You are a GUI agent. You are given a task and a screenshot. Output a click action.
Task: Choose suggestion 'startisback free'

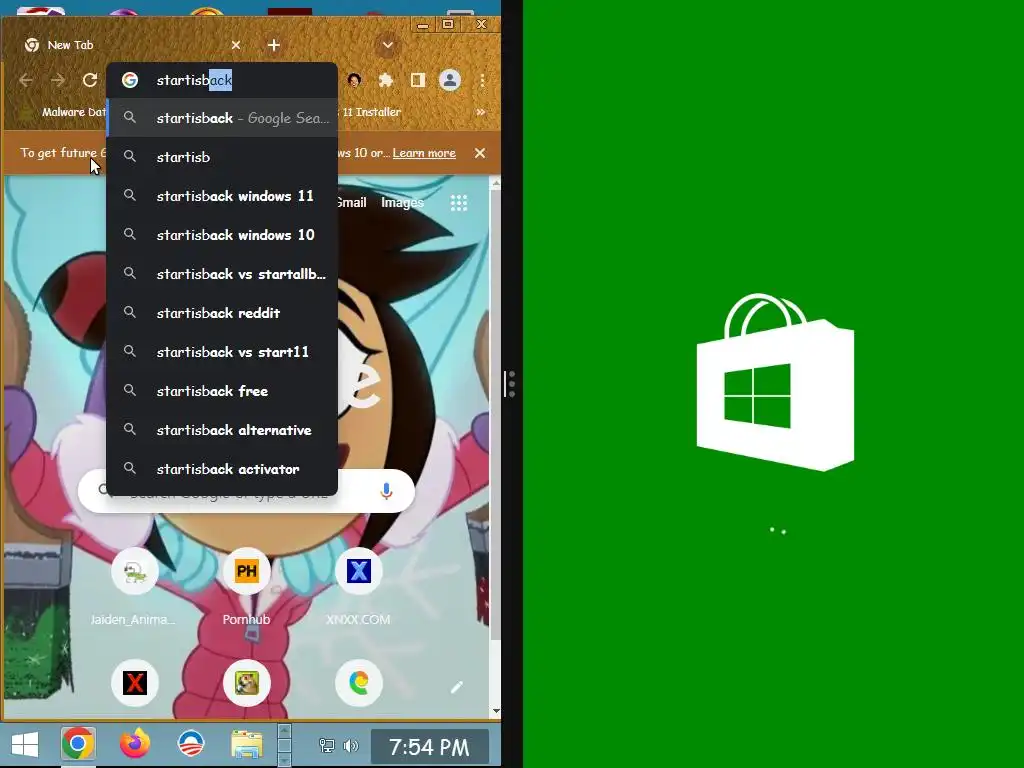(222, 391)
